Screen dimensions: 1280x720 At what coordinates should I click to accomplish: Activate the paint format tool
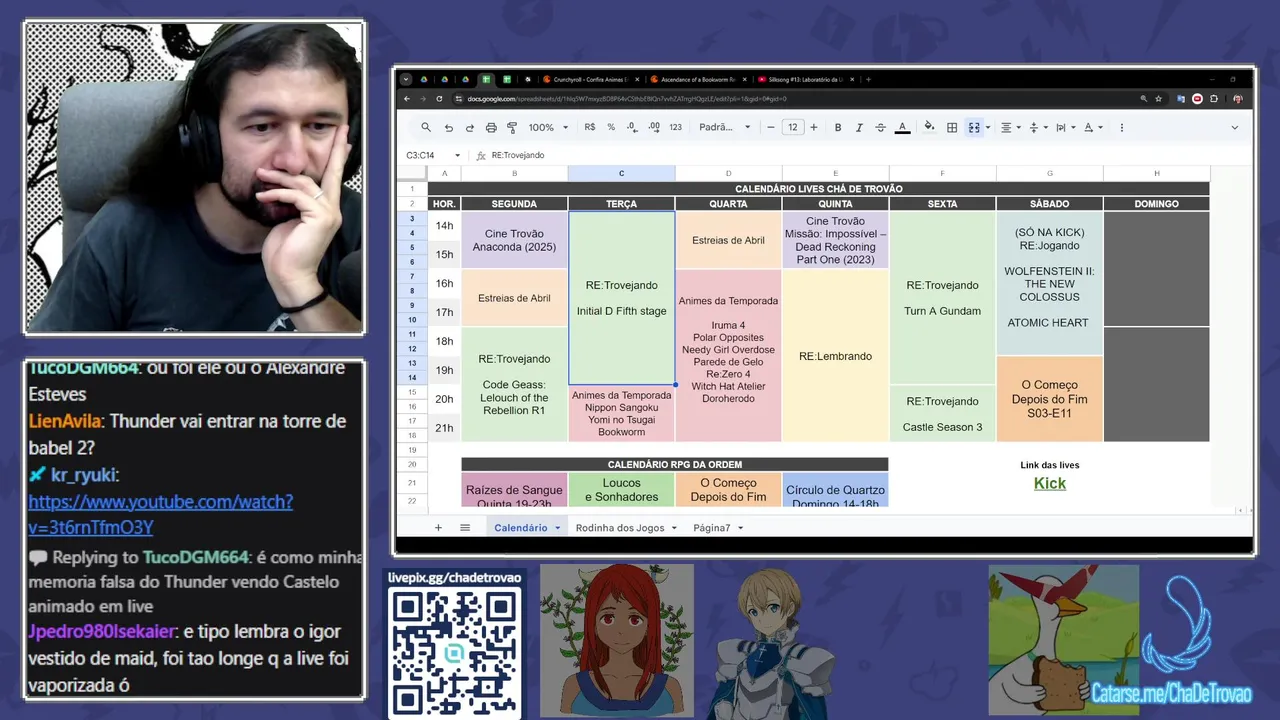(x=512, y=128)
